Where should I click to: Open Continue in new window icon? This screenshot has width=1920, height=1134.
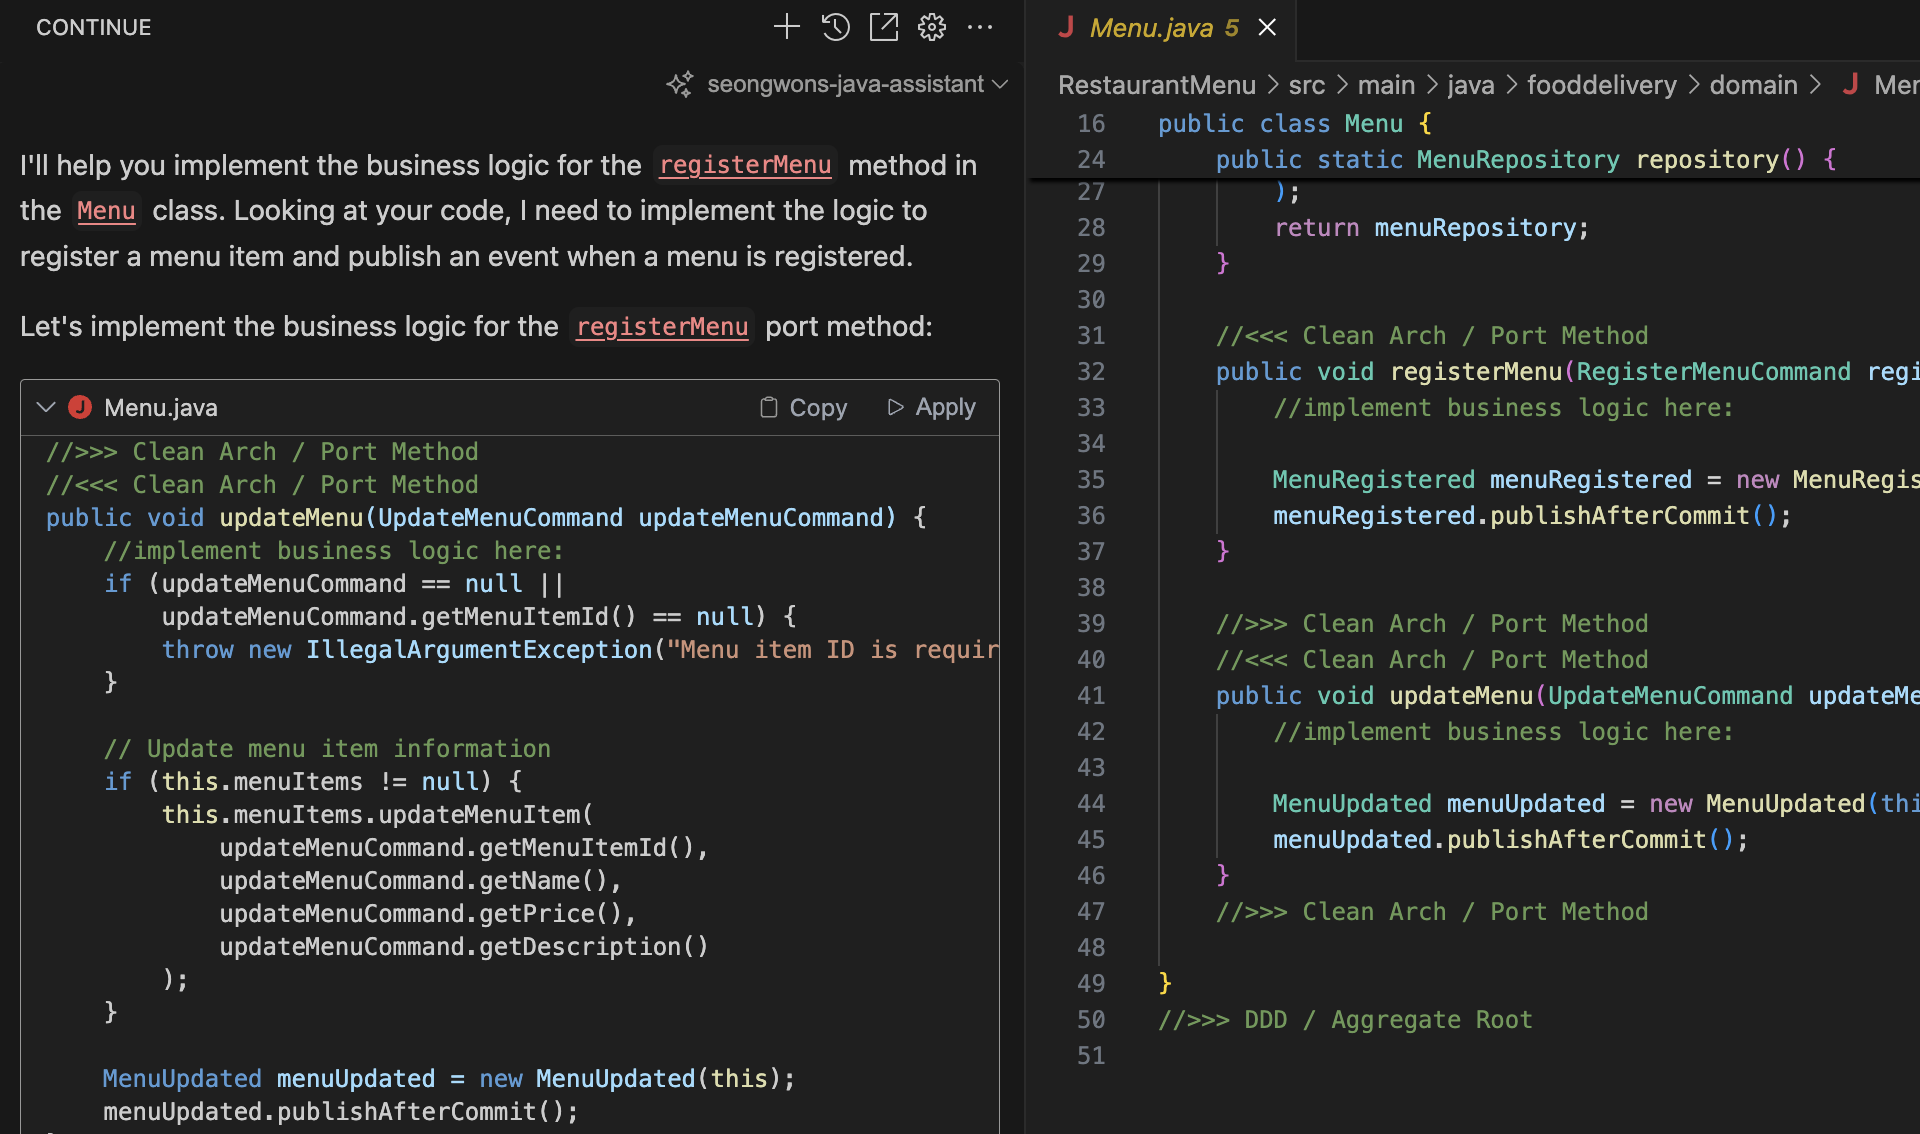(x=884, y=27)
